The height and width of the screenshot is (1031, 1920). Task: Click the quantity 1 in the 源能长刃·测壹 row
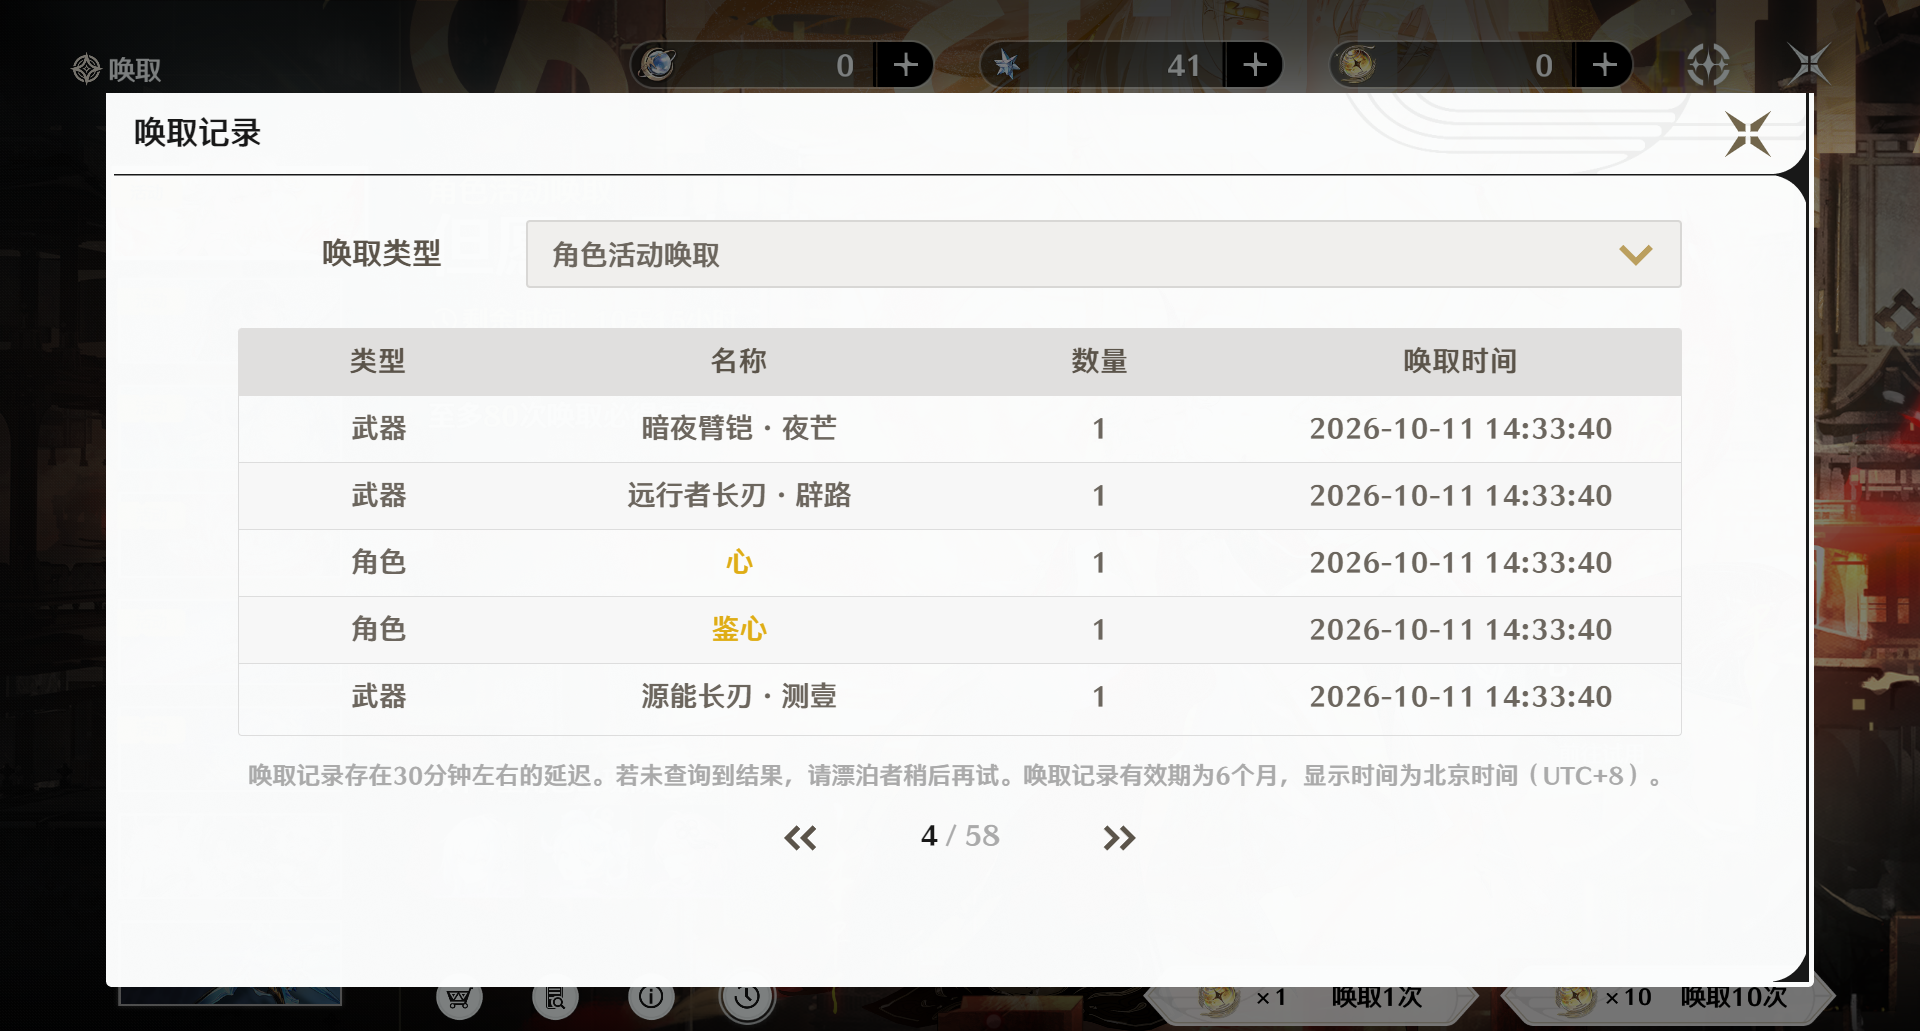(x=1099, y=697)
